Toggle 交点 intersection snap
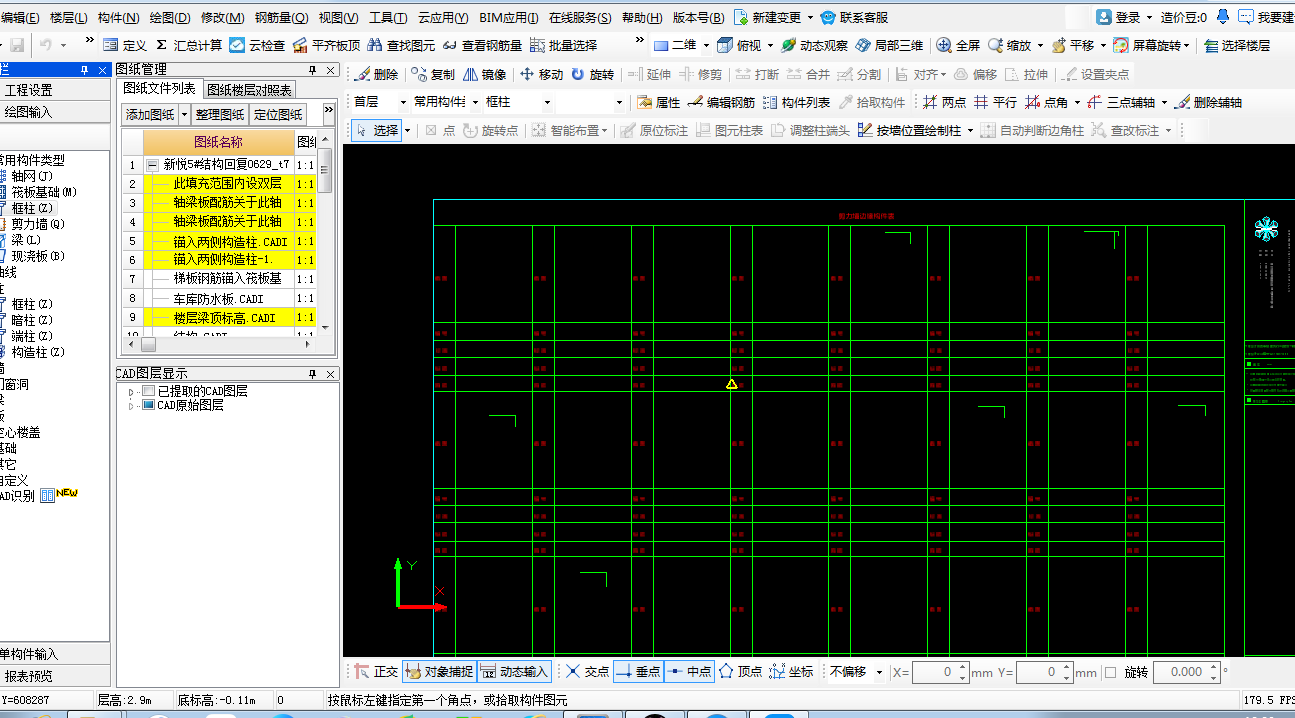This screenshot has height=718, width=1295. [x=588, y=672]
